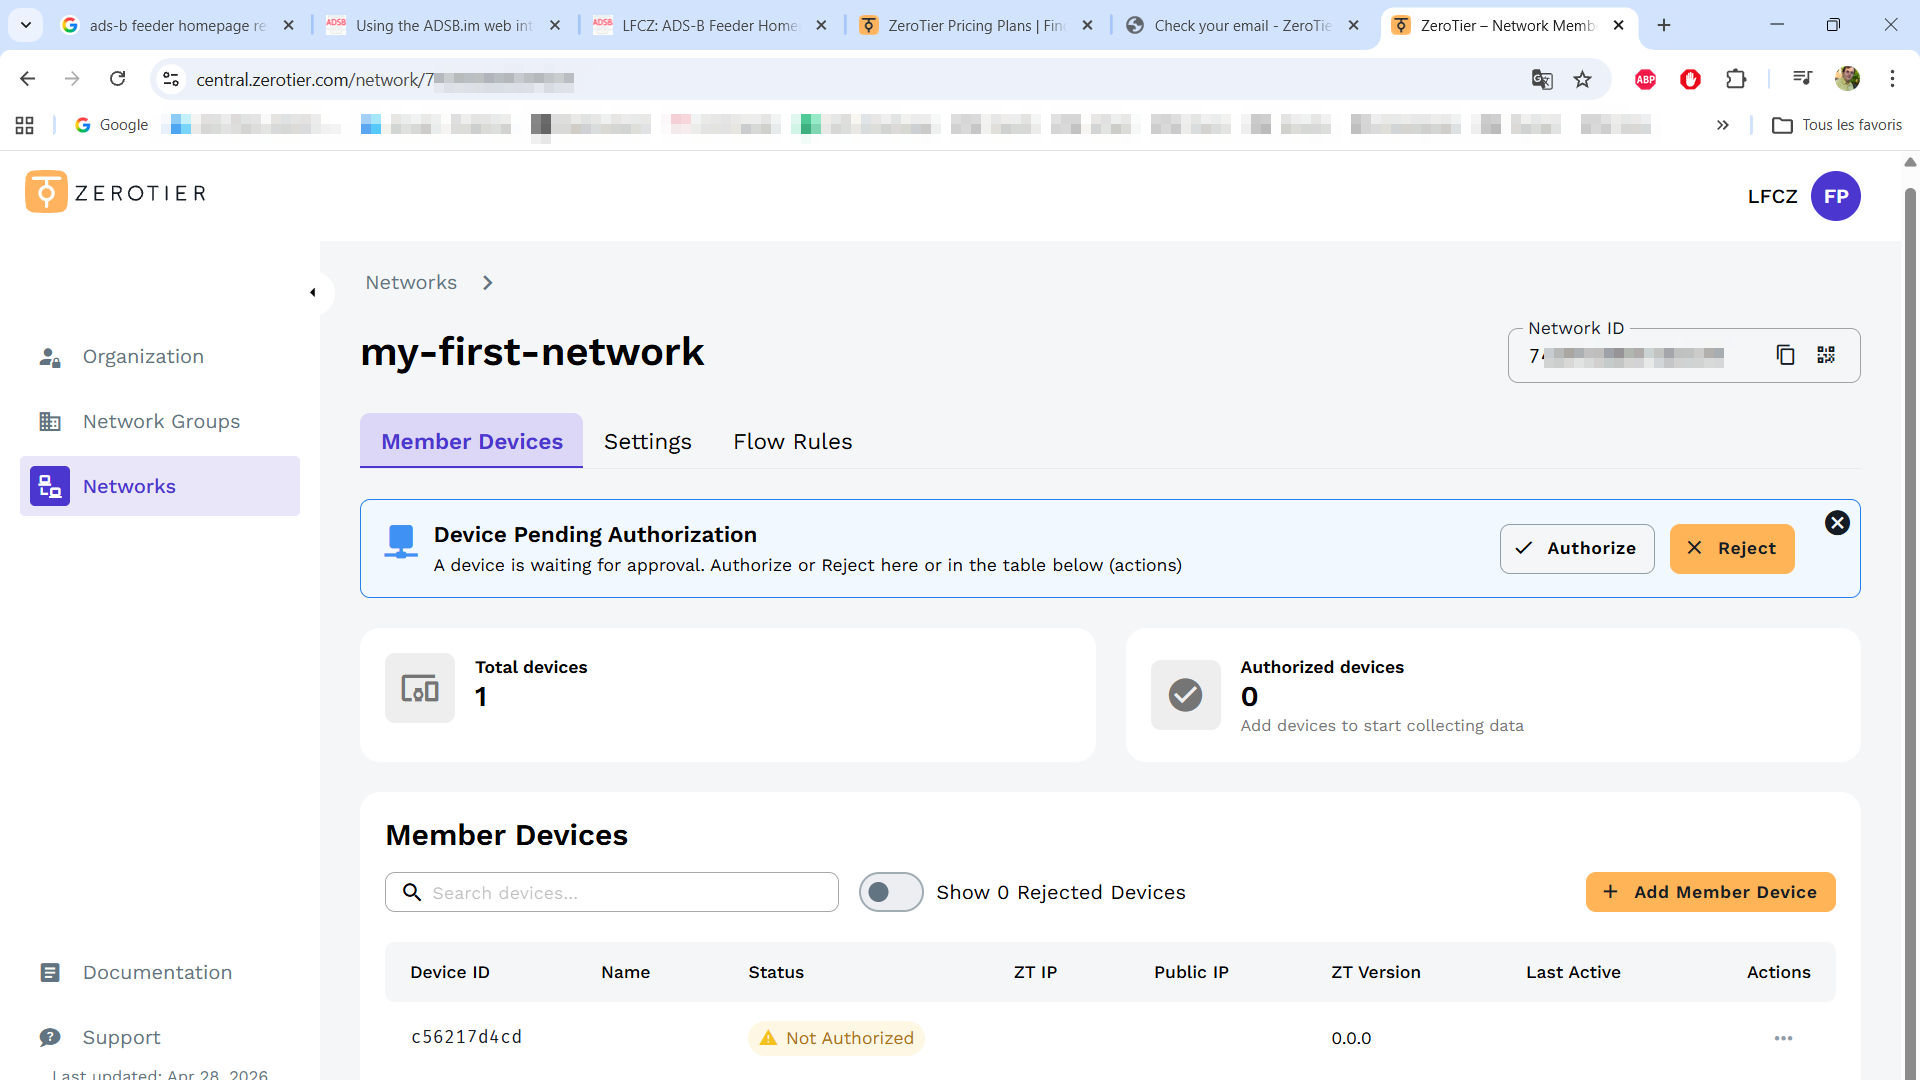Screen dimensions: 1920x1080
Task: Click the Networks breadcrumb link
Action: [x=411, y=282]
